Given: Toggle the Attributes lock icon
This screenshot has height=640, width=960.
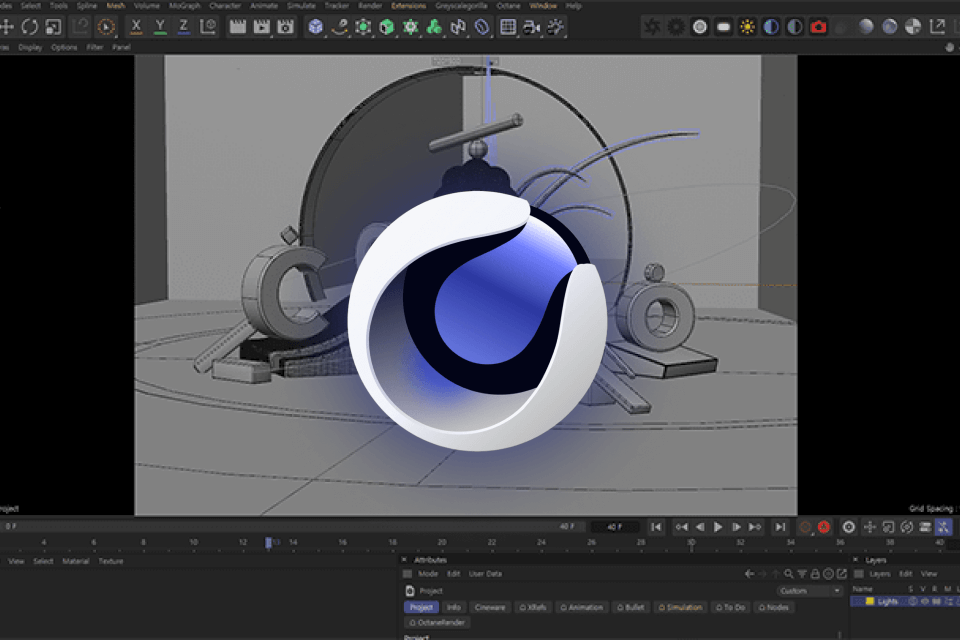Looking at the screenshot, I should (815, 574).
